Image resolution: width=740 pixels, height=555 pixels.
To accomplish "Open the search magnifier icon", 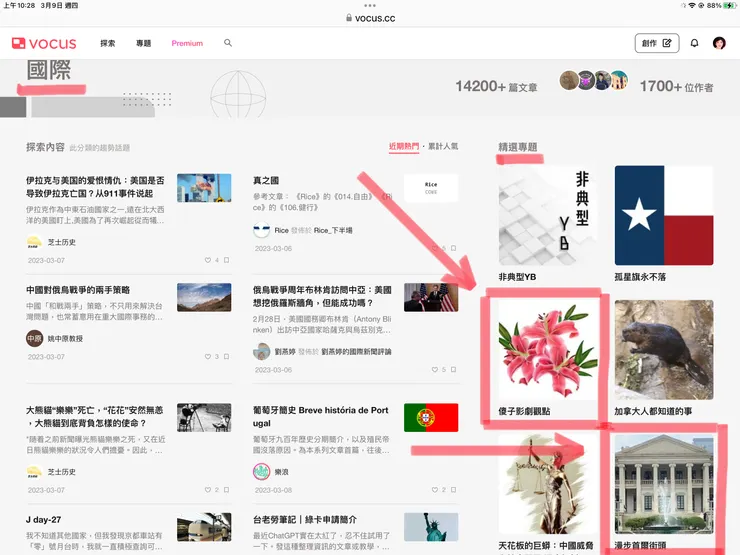I will (x=228, y=43).
